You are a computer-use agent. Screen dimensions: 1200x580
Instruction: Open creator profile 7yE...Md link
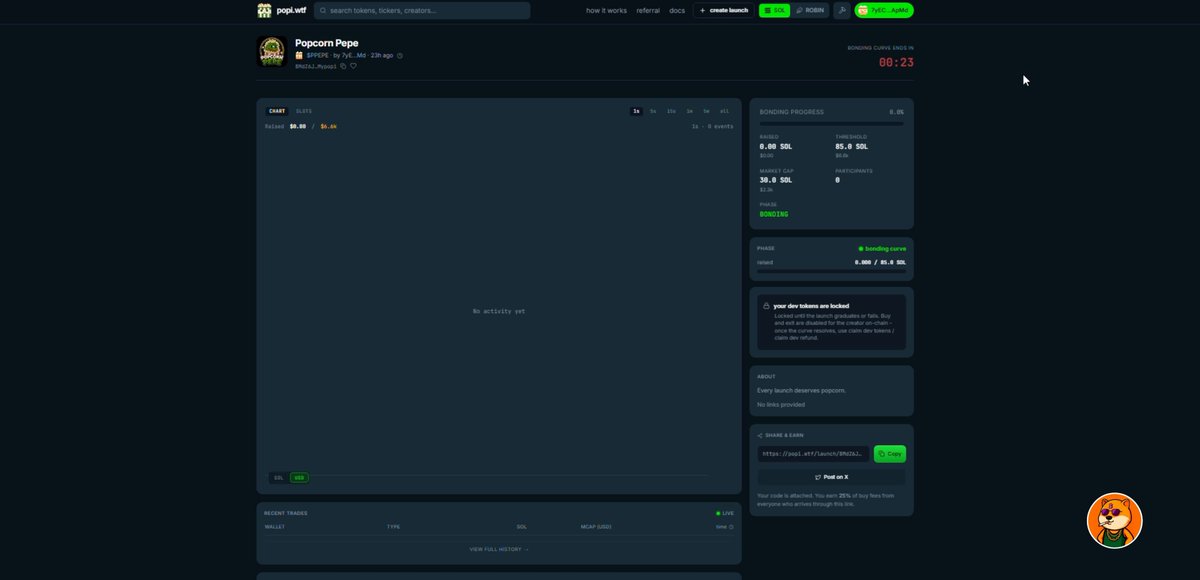[354, 55]
